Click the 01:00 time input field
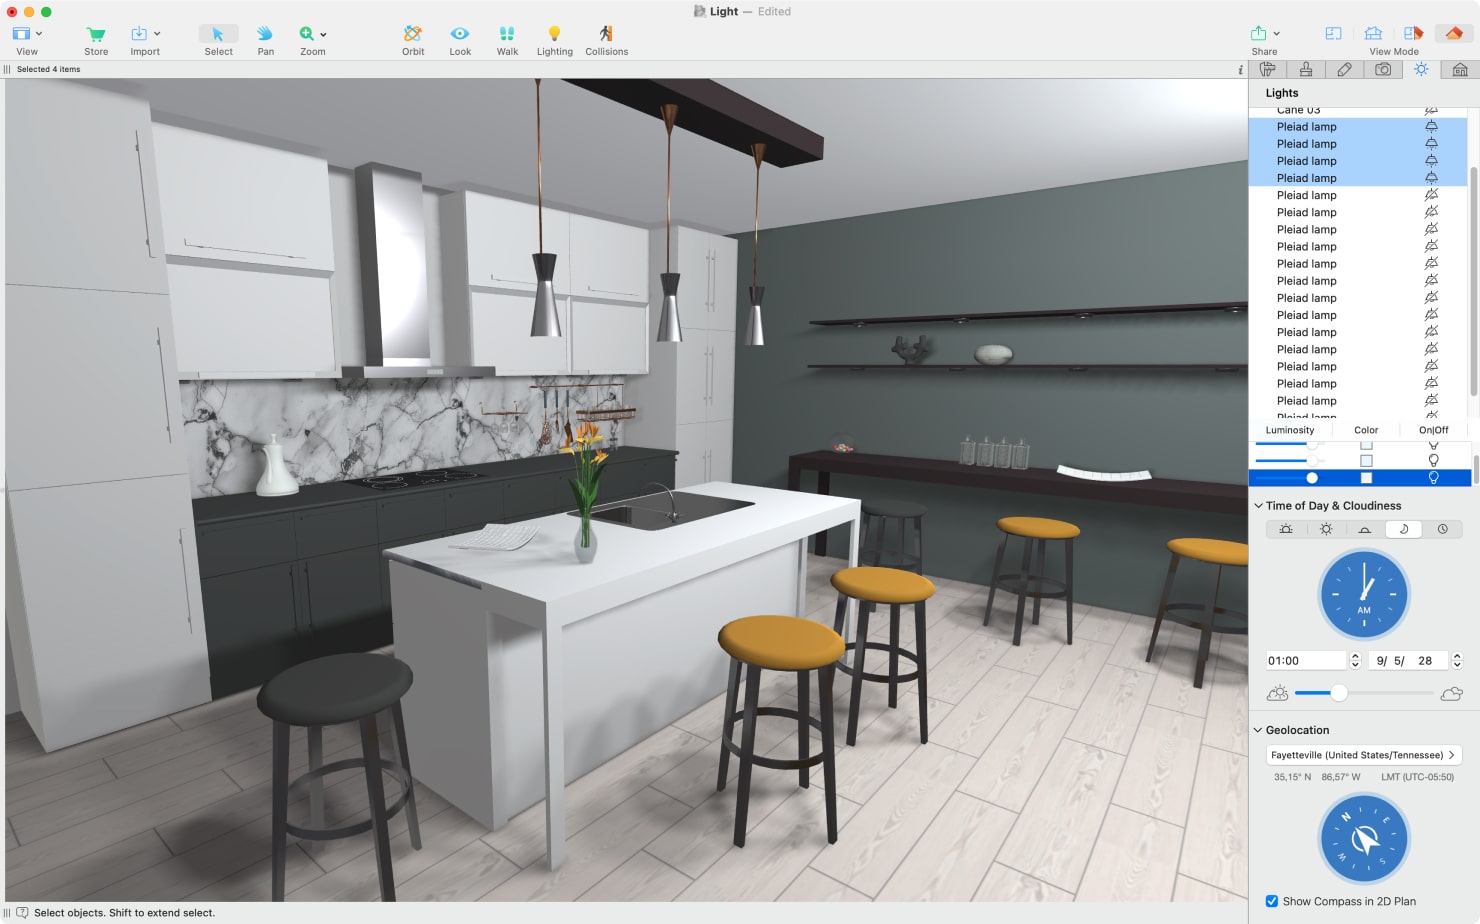 [1306, 660]
